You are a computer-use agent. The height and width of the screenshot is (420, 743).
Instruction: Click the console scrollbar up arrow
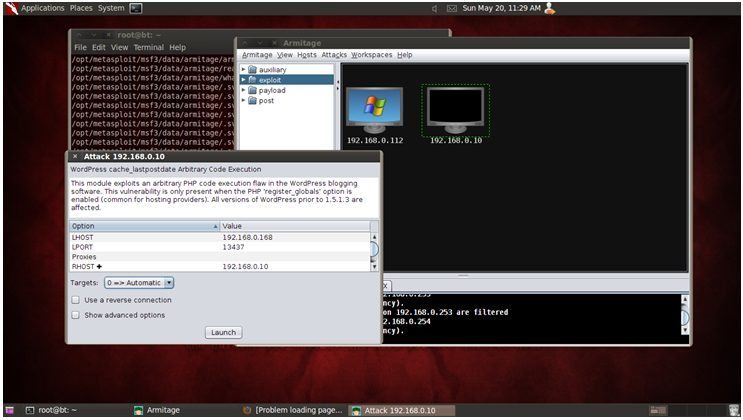coord(684,299)
